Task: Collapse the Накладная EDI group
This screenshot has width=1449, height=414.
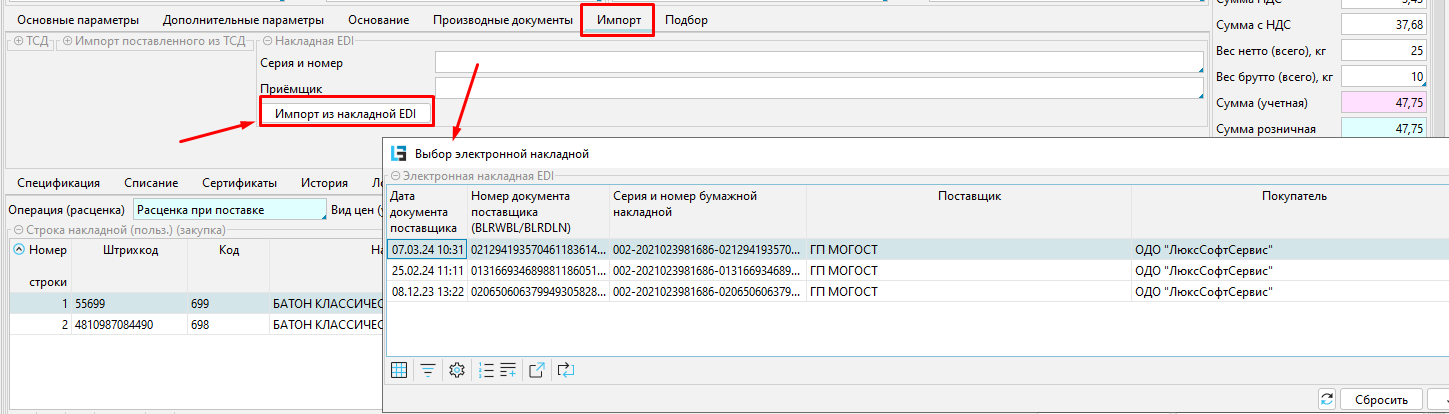Action: tap(267, 41)
